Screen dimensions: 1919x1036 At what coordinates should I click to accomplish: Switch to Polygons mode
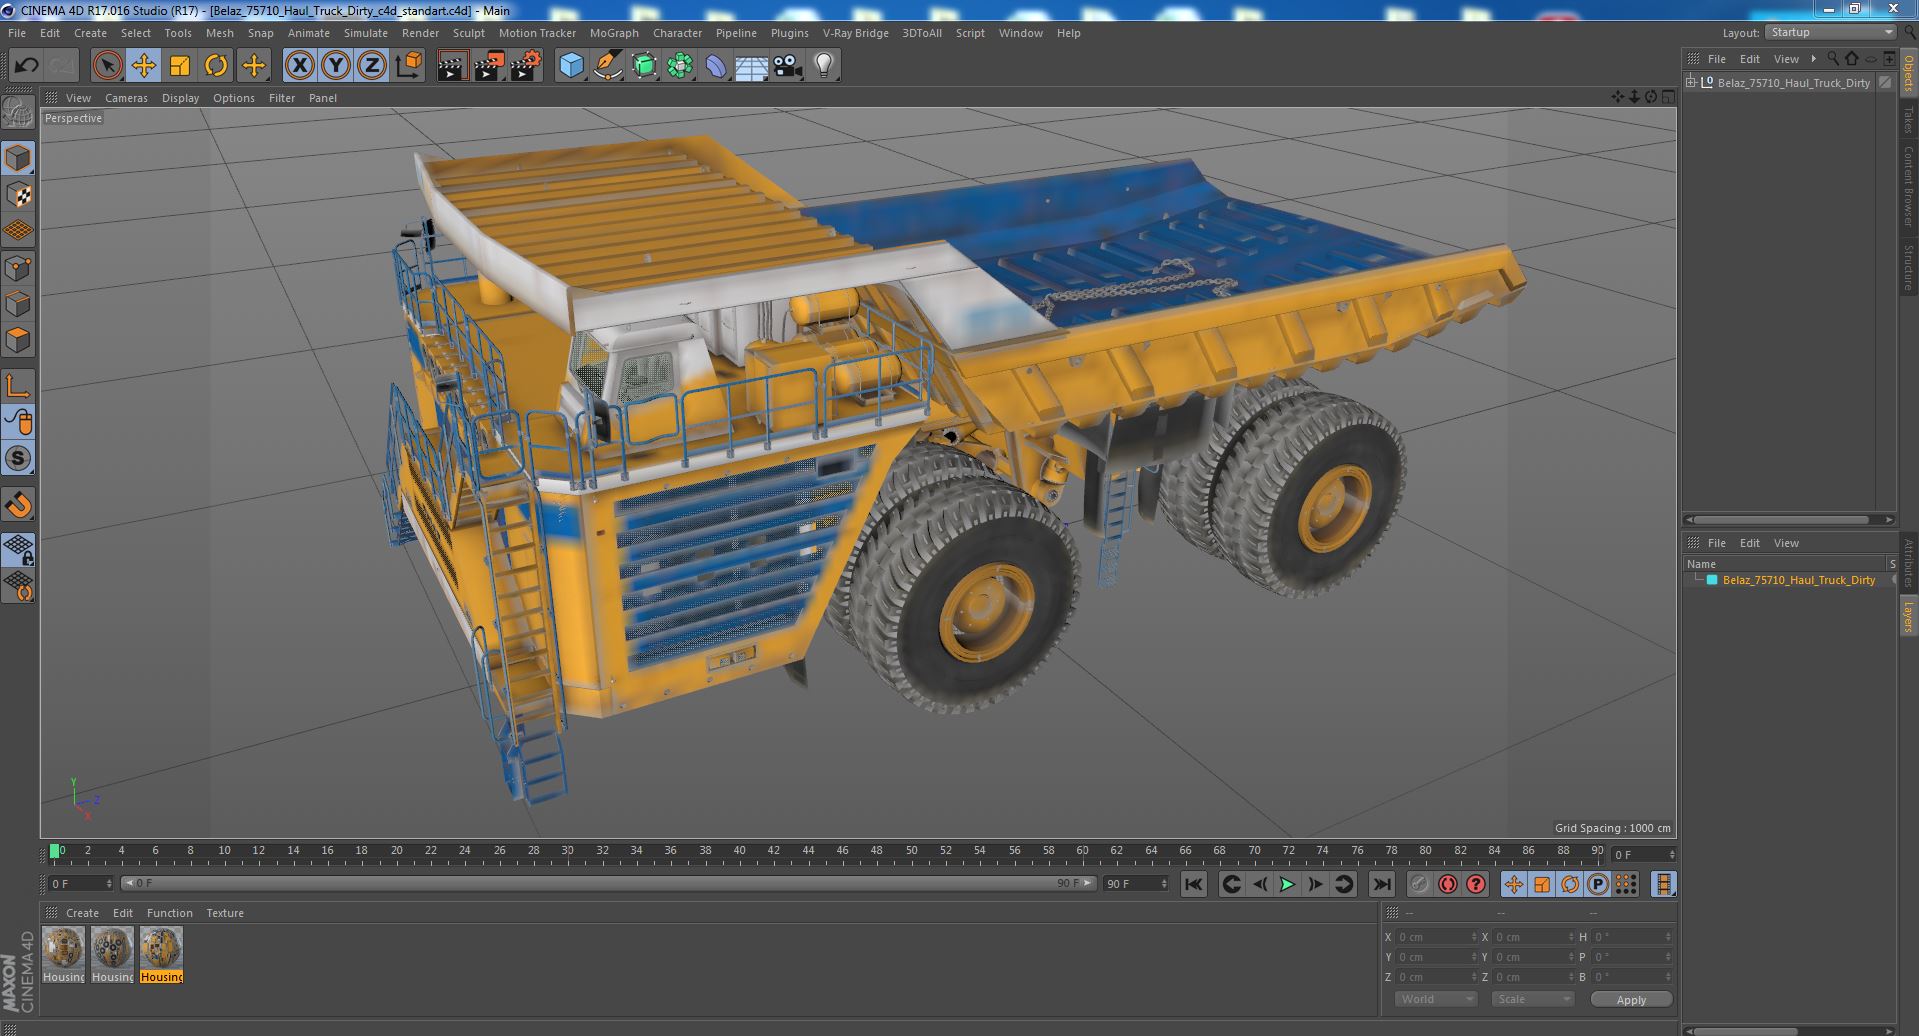tap(18, 340)
